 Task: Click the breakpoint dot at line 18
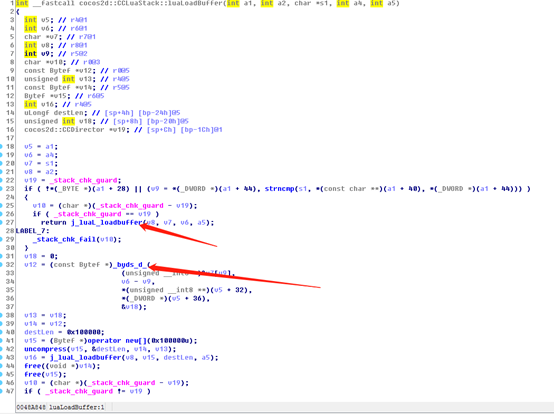pyautogui.click(x=1, y=146)
